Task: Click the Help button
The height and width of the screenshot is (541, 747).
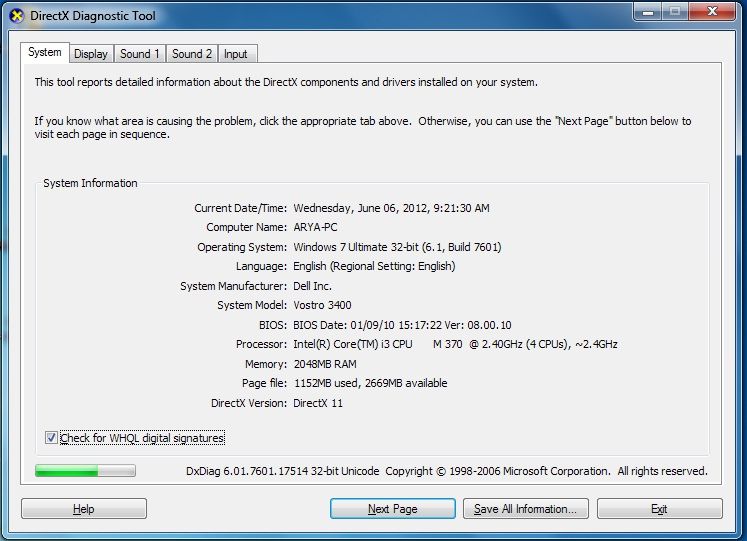Action: [x=84, y=509]
